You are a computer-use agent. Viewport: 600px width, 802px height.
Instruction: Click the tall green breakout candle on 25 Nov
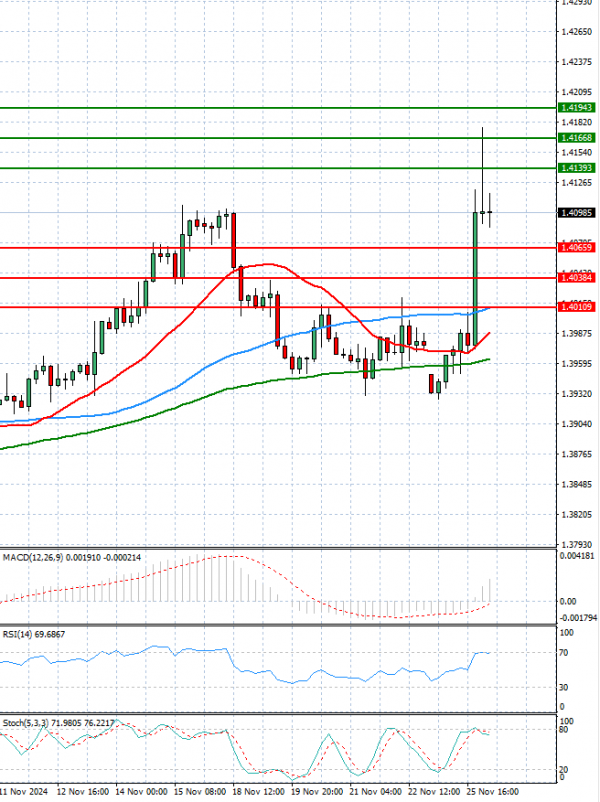476,278
